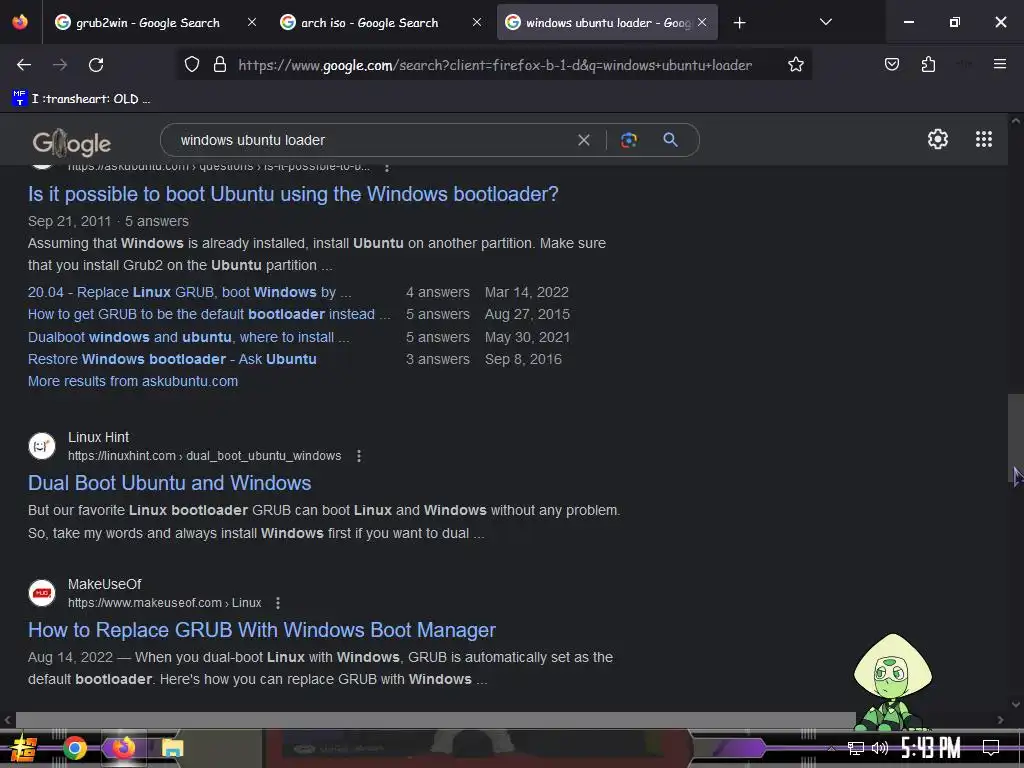Go to Google homepage logo
Image resolution: width=1024 pixels, height=768 pixels.
(x=72, y=143)
